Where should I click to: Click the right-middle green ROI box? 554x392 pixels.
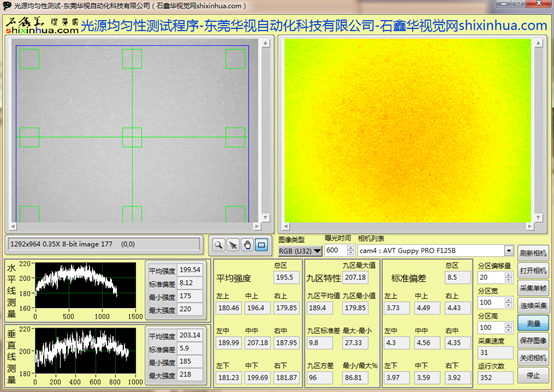click(235, 137)
